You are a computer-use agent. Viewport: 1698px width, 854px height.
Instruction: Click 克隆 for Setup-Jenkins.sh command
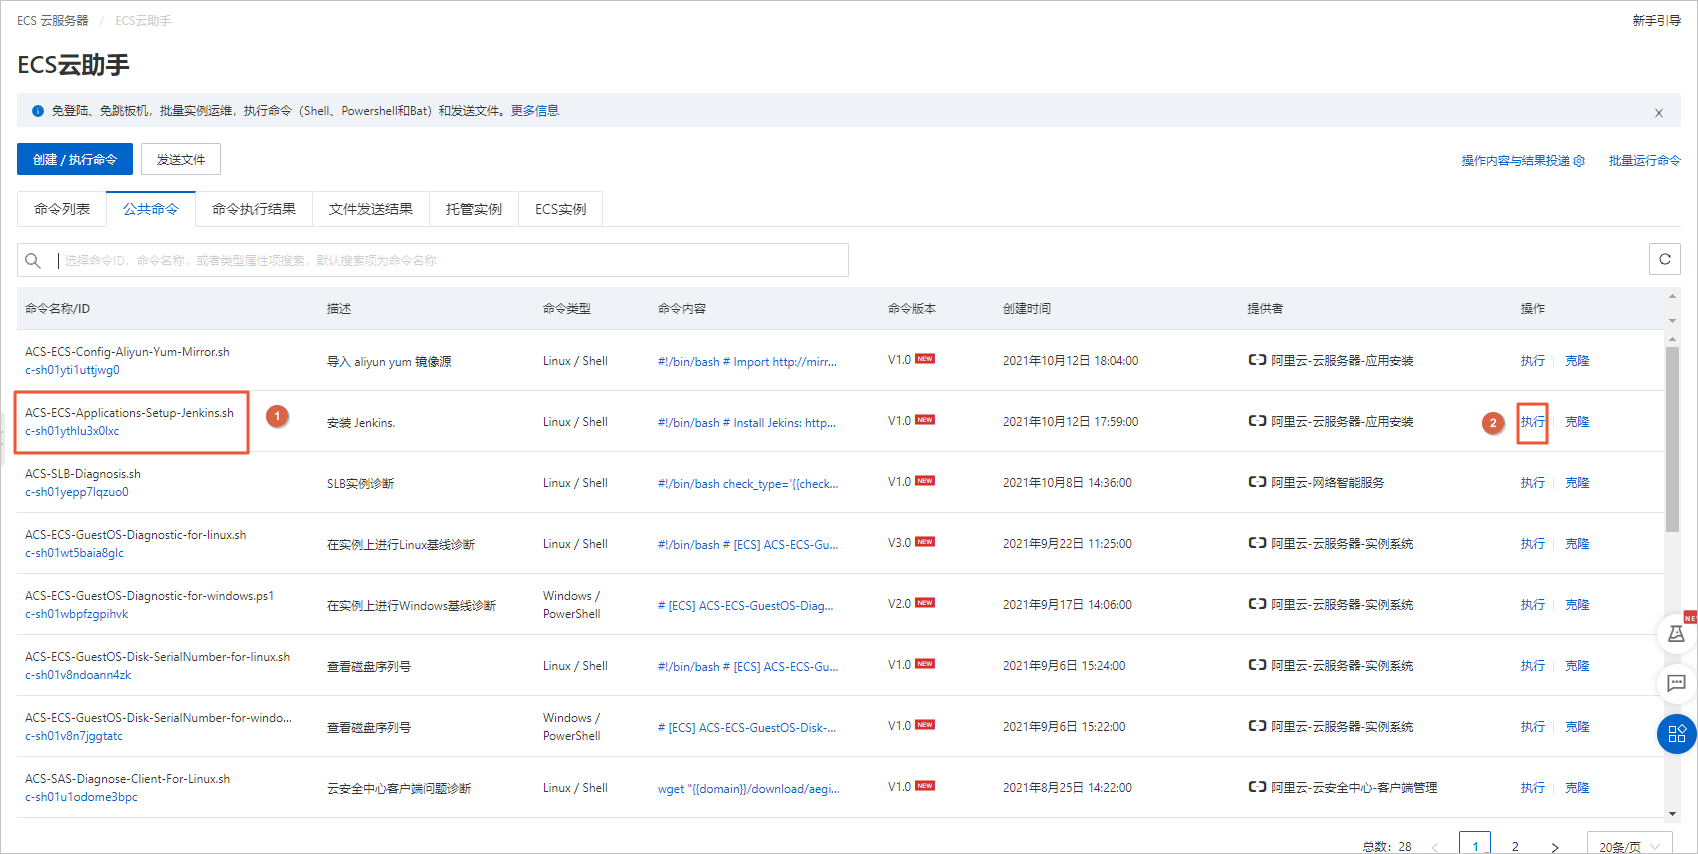(x=1577, y=422)
